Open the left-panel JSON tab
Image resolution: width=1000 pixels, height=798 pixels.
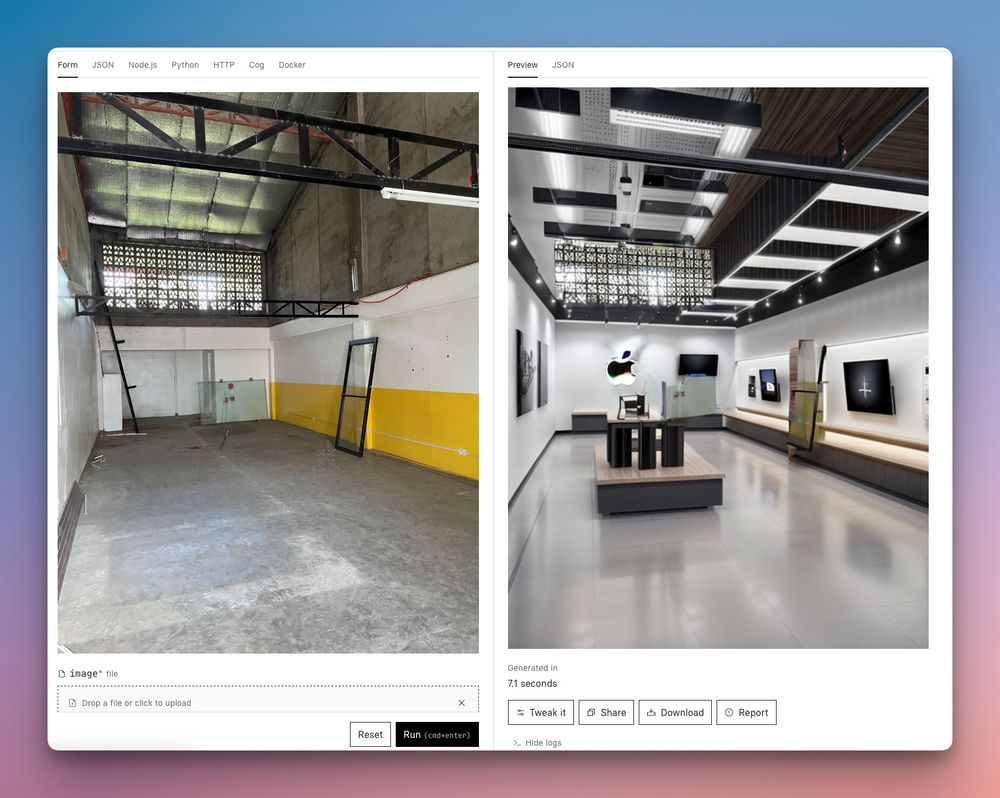(103, 65)
